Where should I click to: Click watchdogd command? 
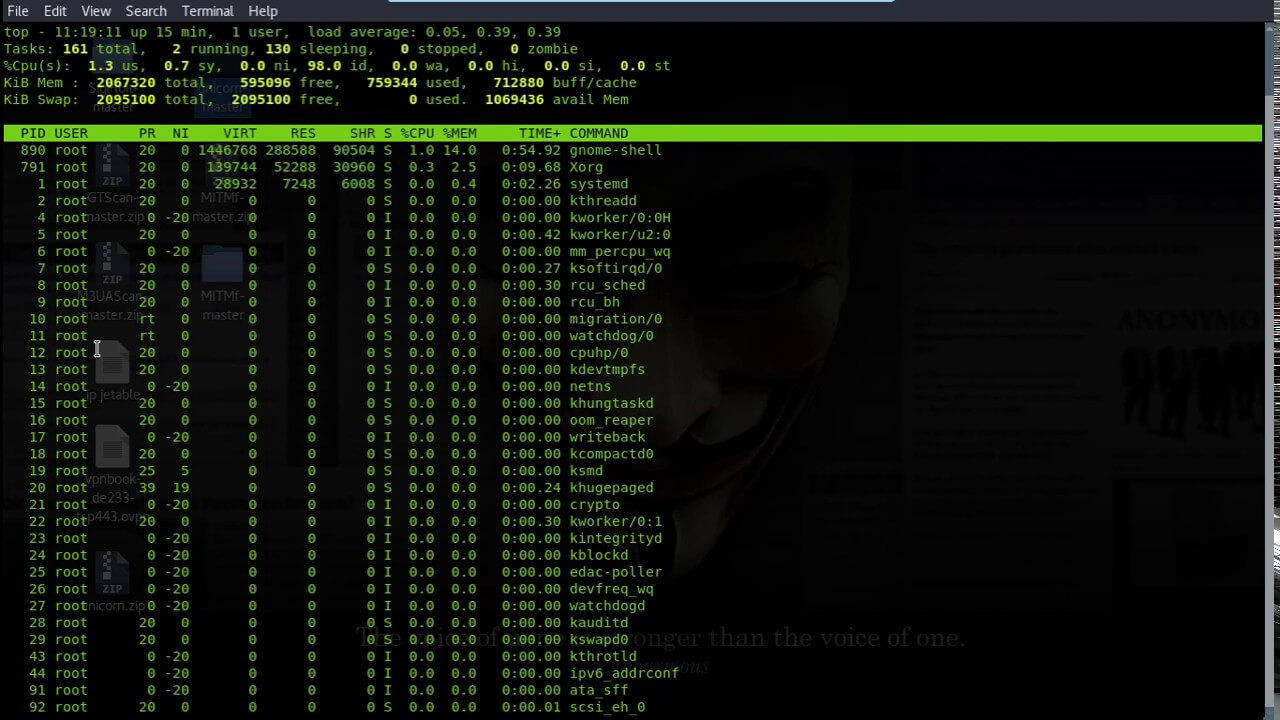(x=607, y=606)
